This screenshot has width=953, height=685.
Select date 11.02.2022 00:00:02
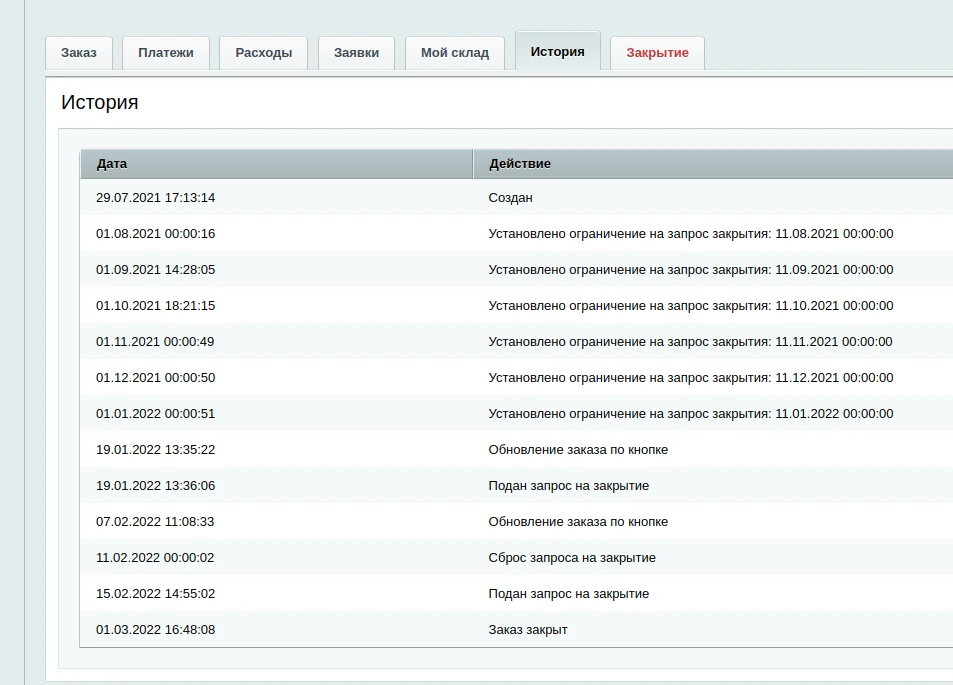[x=155, y=557]
